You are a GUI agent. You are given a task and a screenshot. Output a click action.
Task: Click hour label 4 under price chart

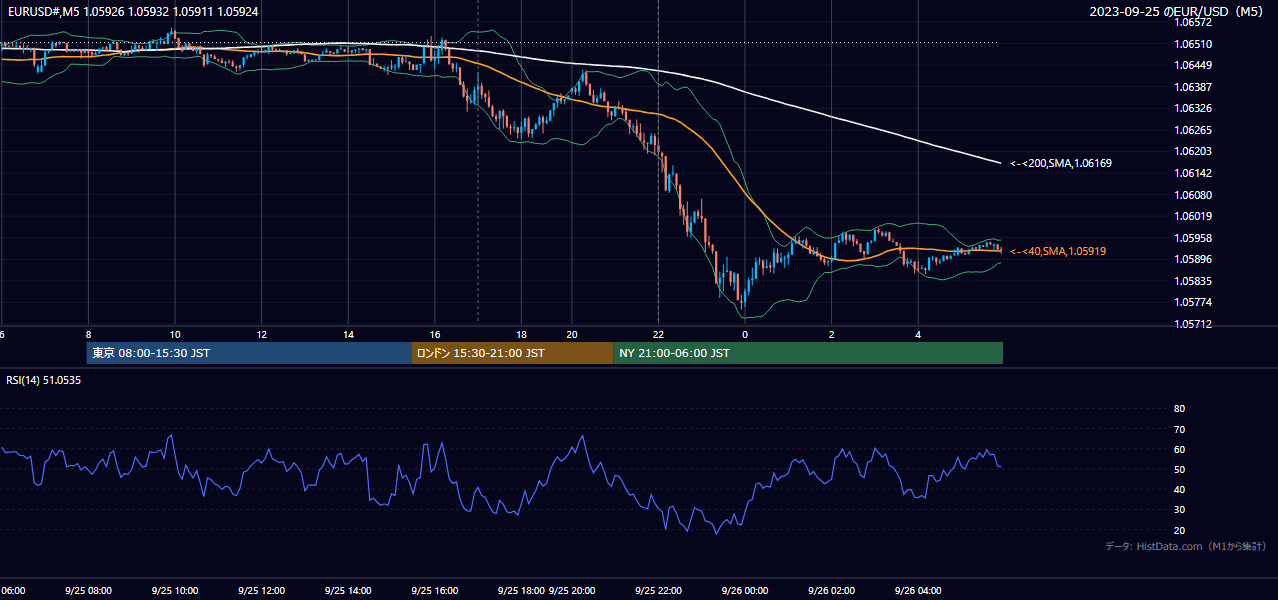[918, 334]
